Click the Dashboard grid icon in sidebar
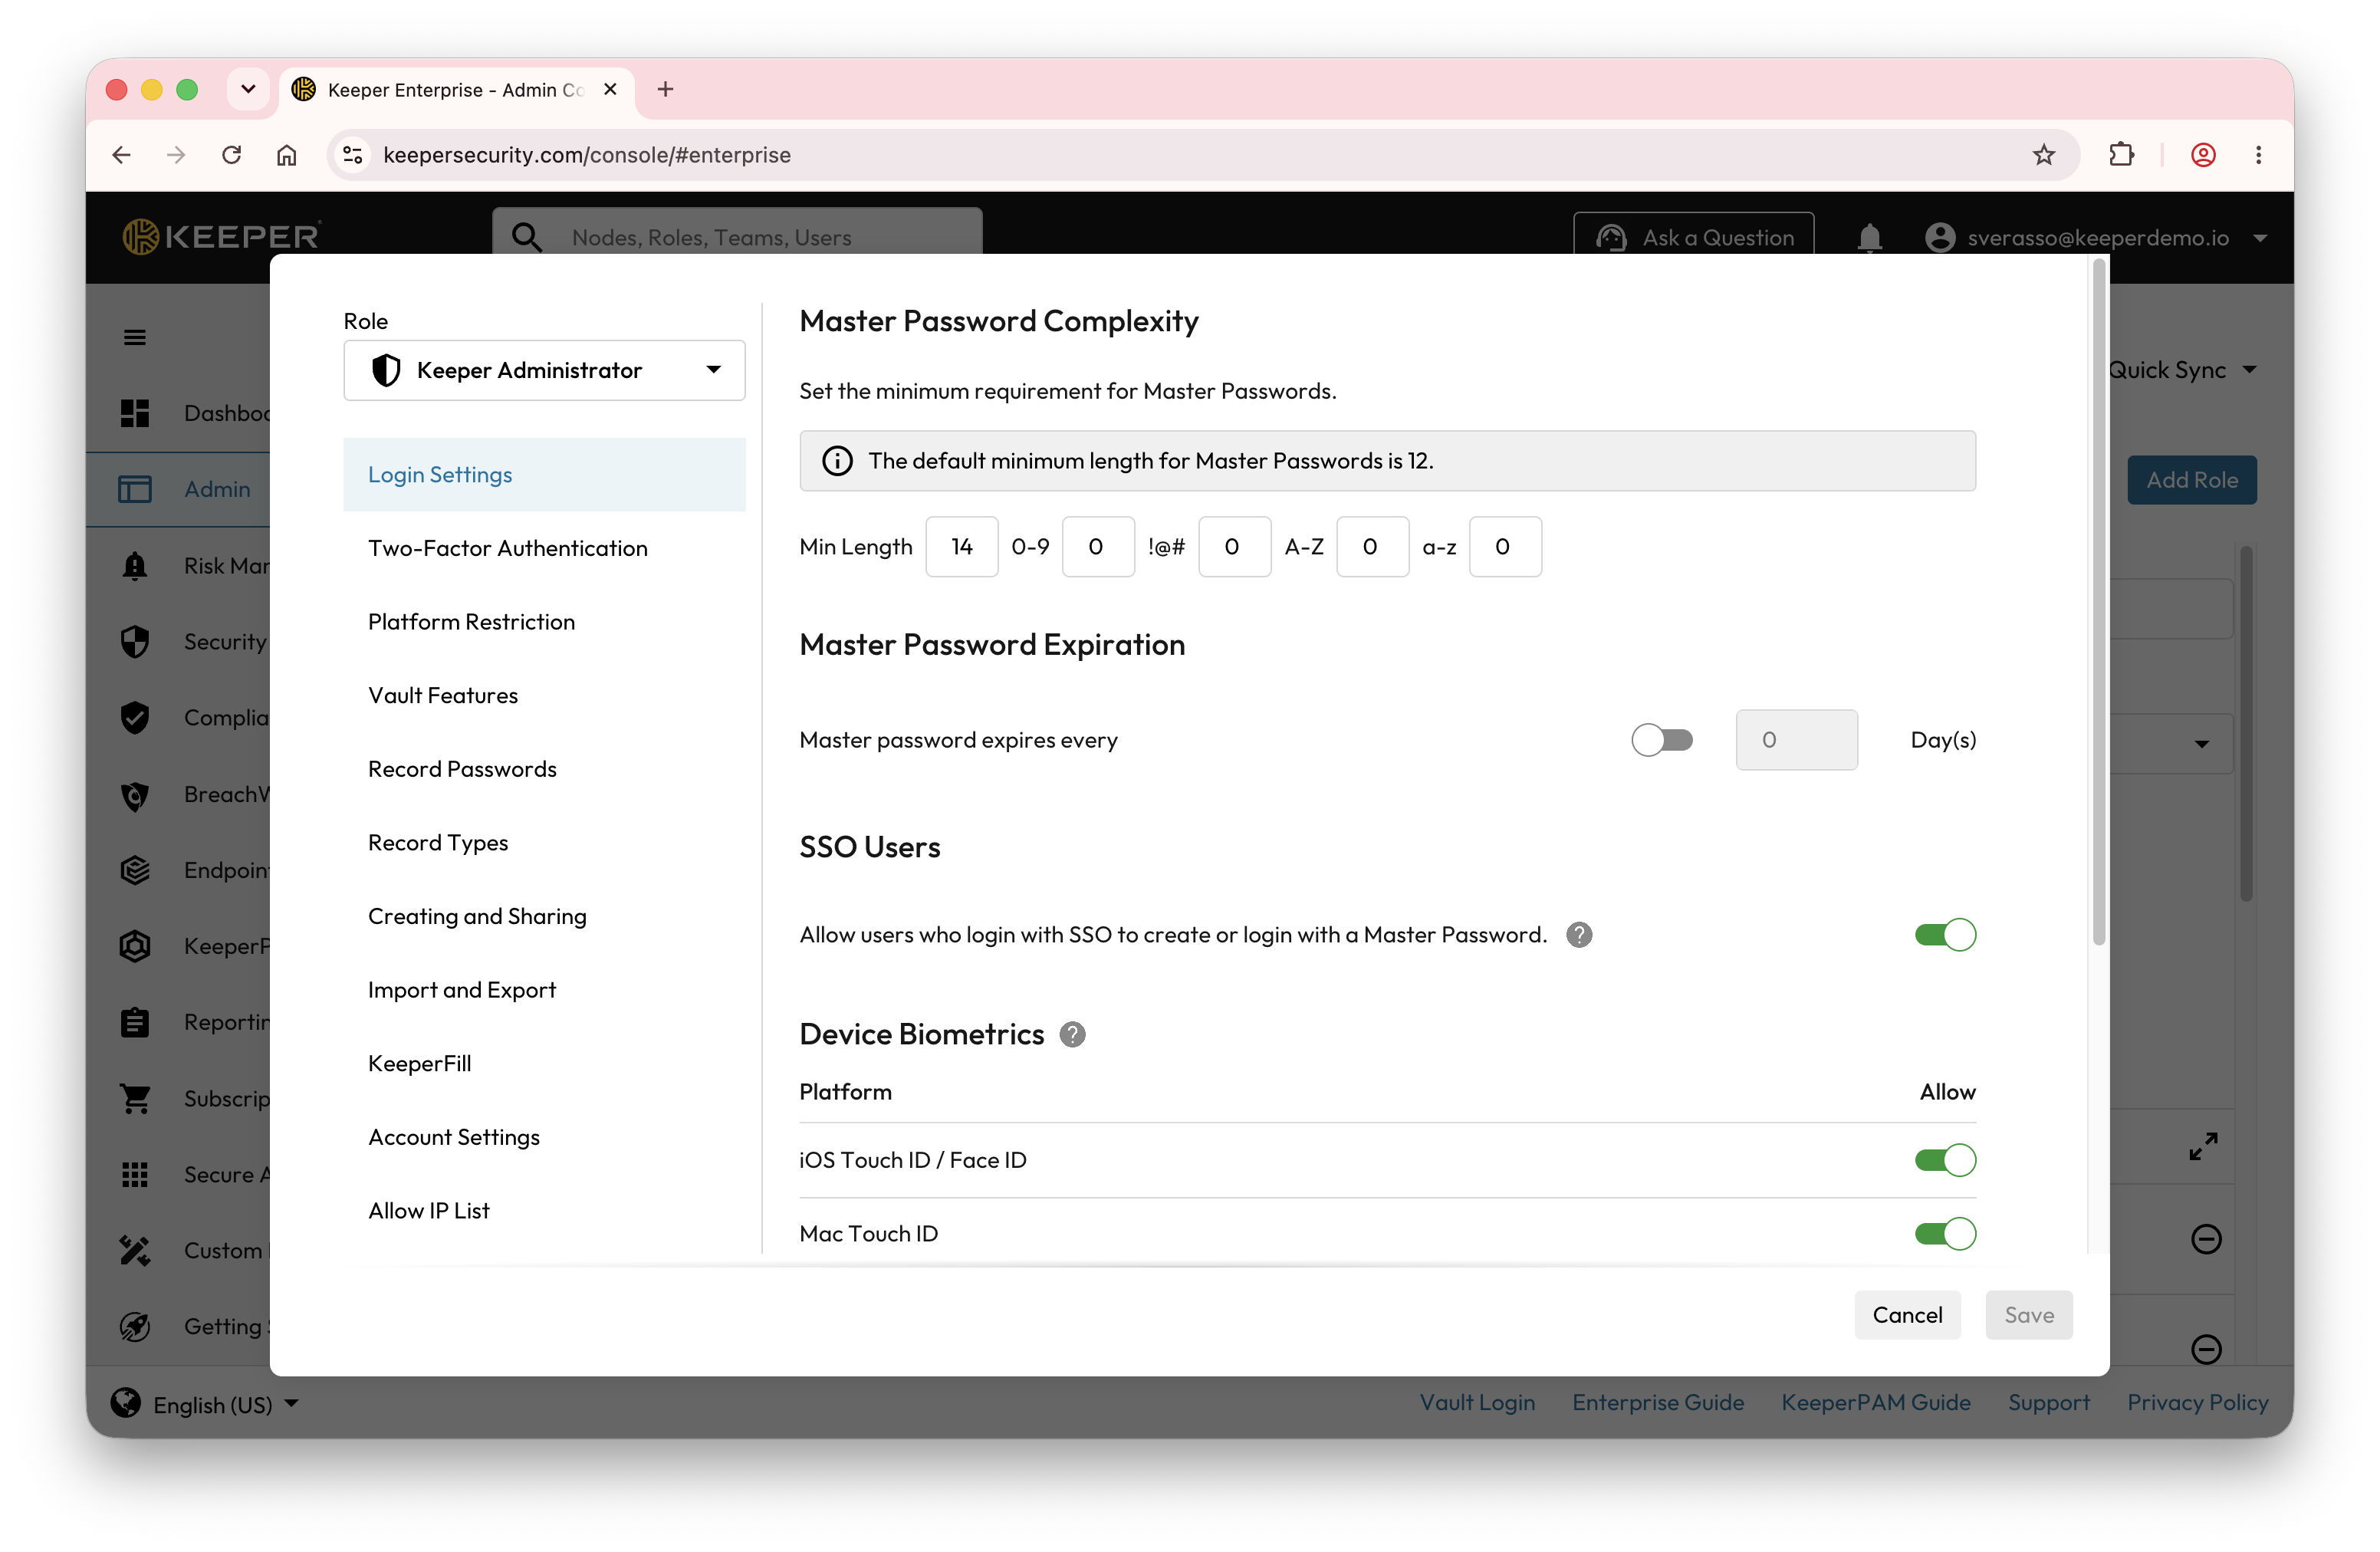 (135, 413)
